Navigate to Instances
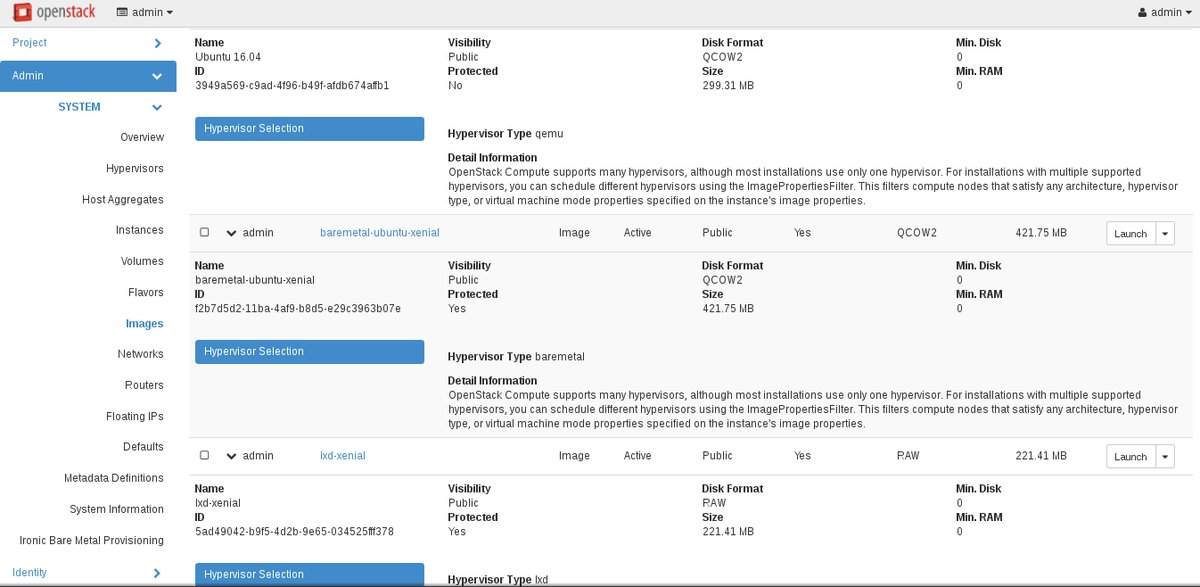1200x587 pixels. 140,230
